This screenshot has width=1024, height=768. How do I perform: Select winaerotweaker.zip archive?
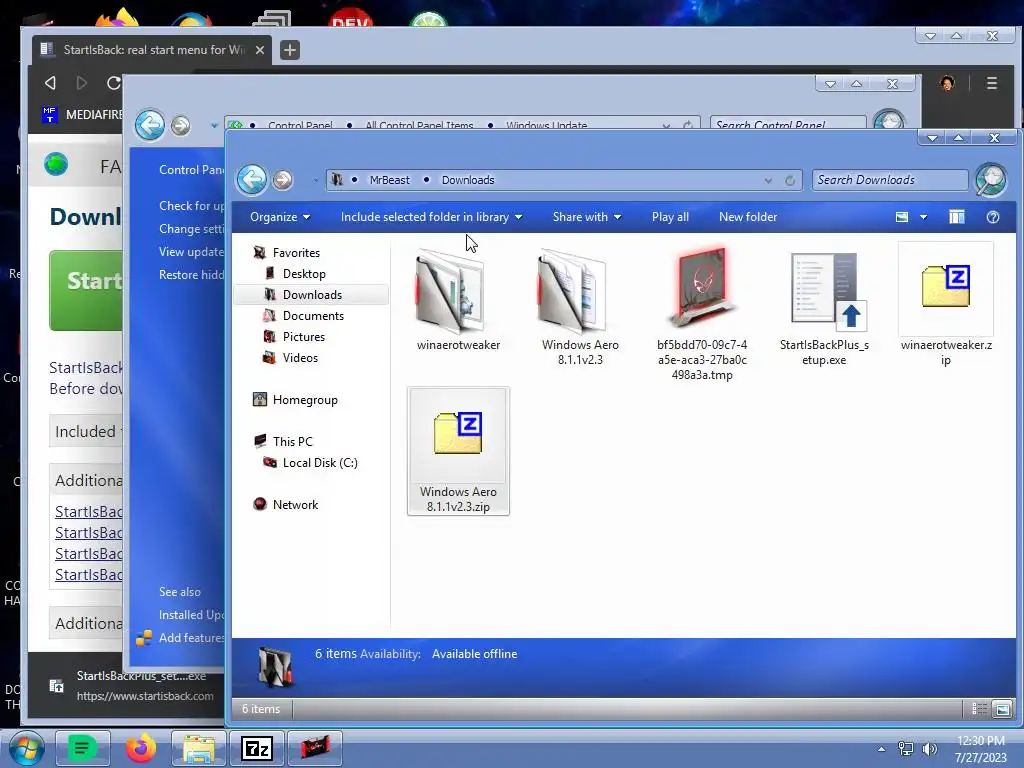pyautogui.click(x=946, y=304)
